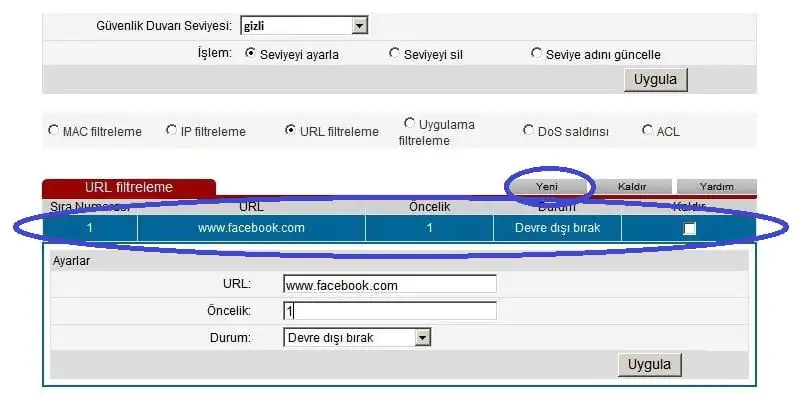Select MAC filtreleme radio button
Screen dimensions: 804x409
[53, 130]
